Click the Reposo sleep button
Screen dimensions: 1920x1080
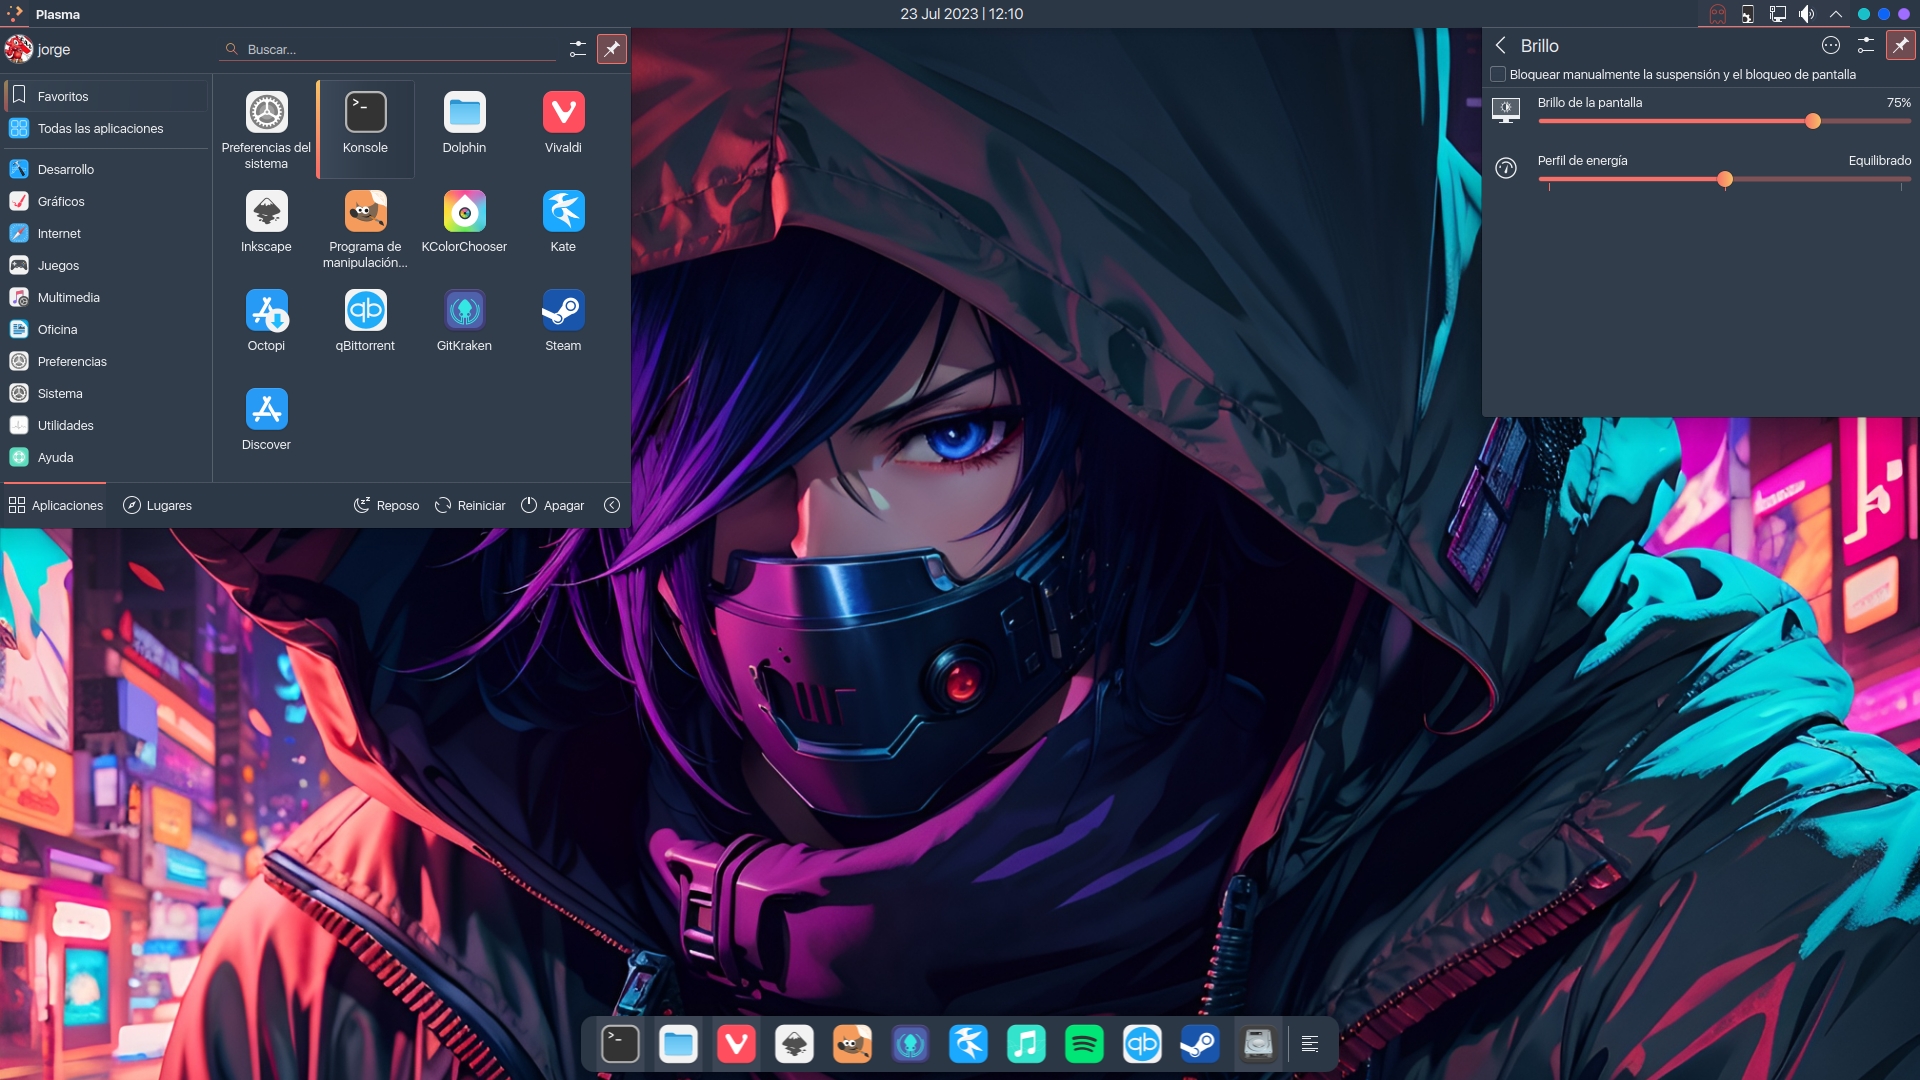pyautogui.click(x=386, y=505)
